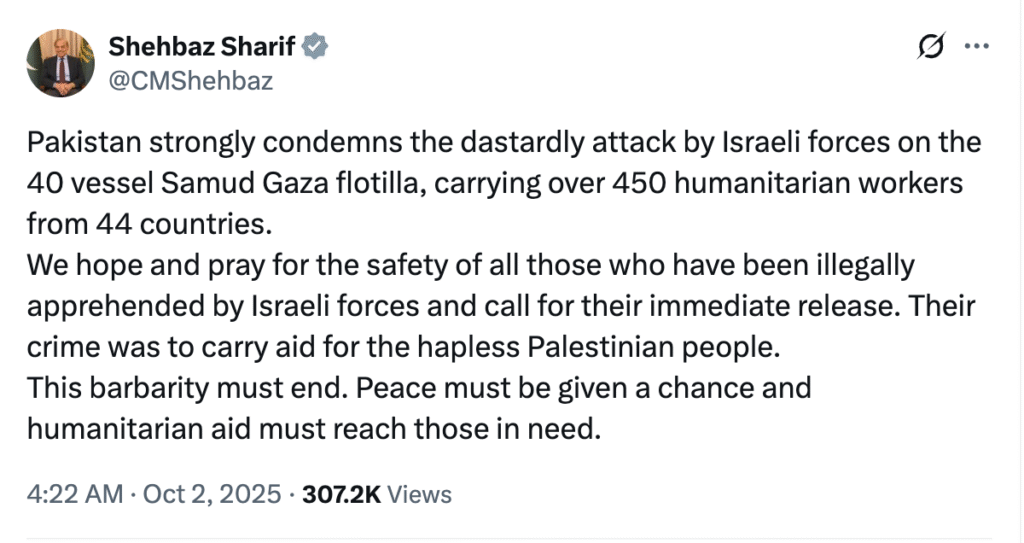The image size is (1024, 543).
Task: Click the Views label
Action: coord(419,494)
